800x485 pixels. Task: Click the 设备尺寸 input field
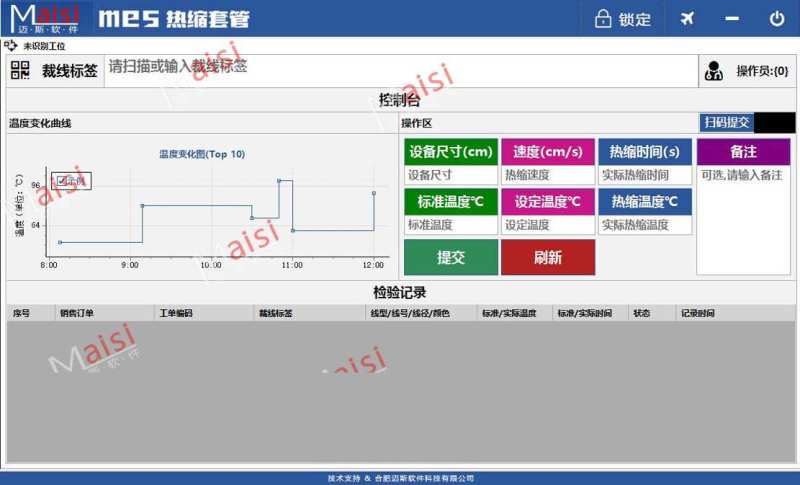click(x=450, y=175)
